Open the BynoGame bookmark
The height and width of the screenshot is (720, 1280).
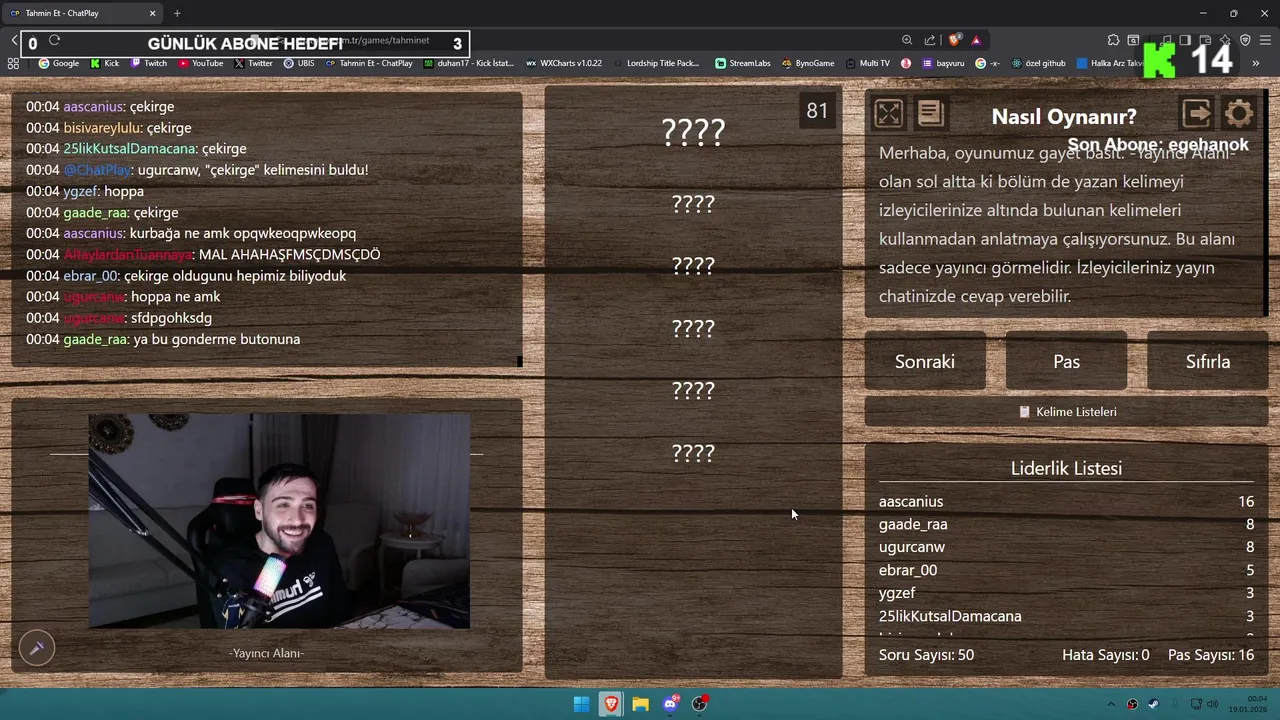click(808, 63)
